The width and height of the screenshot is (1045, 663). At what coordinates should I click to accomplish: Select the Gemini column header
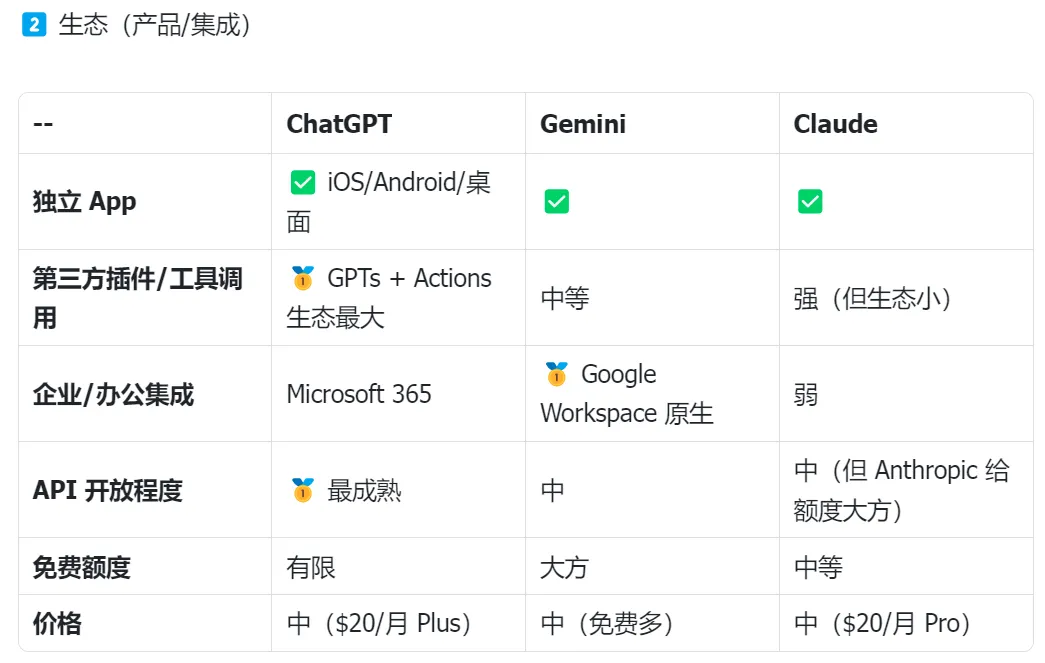point(583,124)
